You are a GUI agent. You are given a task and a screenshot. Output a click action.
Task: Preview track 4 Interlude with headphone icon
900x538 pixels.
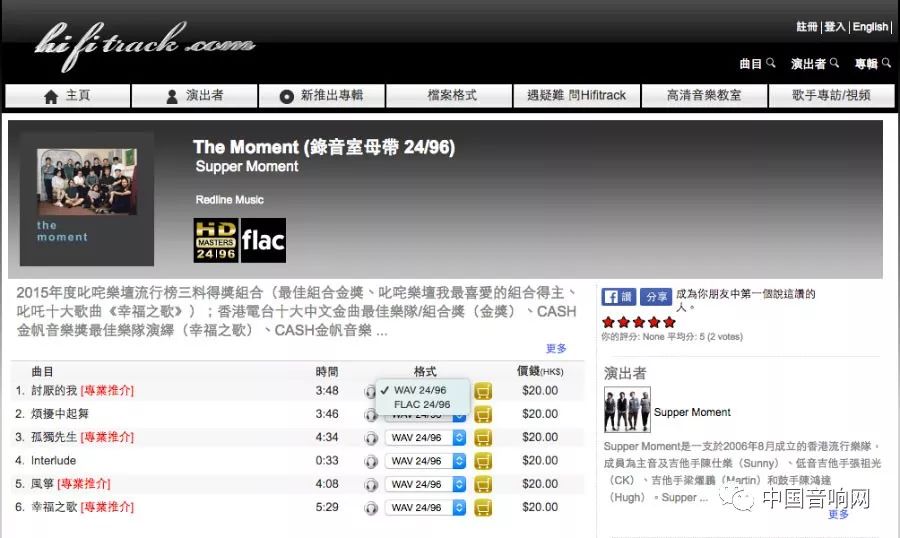coord(371,461)
